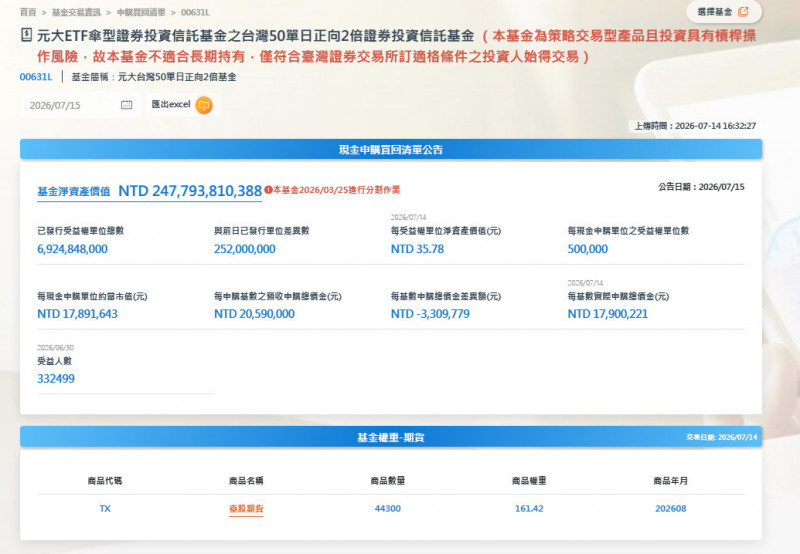Select actual subscription total NTD 17,900,221
The height and width of the screenshot is (554, 800).
pos(608,314)
